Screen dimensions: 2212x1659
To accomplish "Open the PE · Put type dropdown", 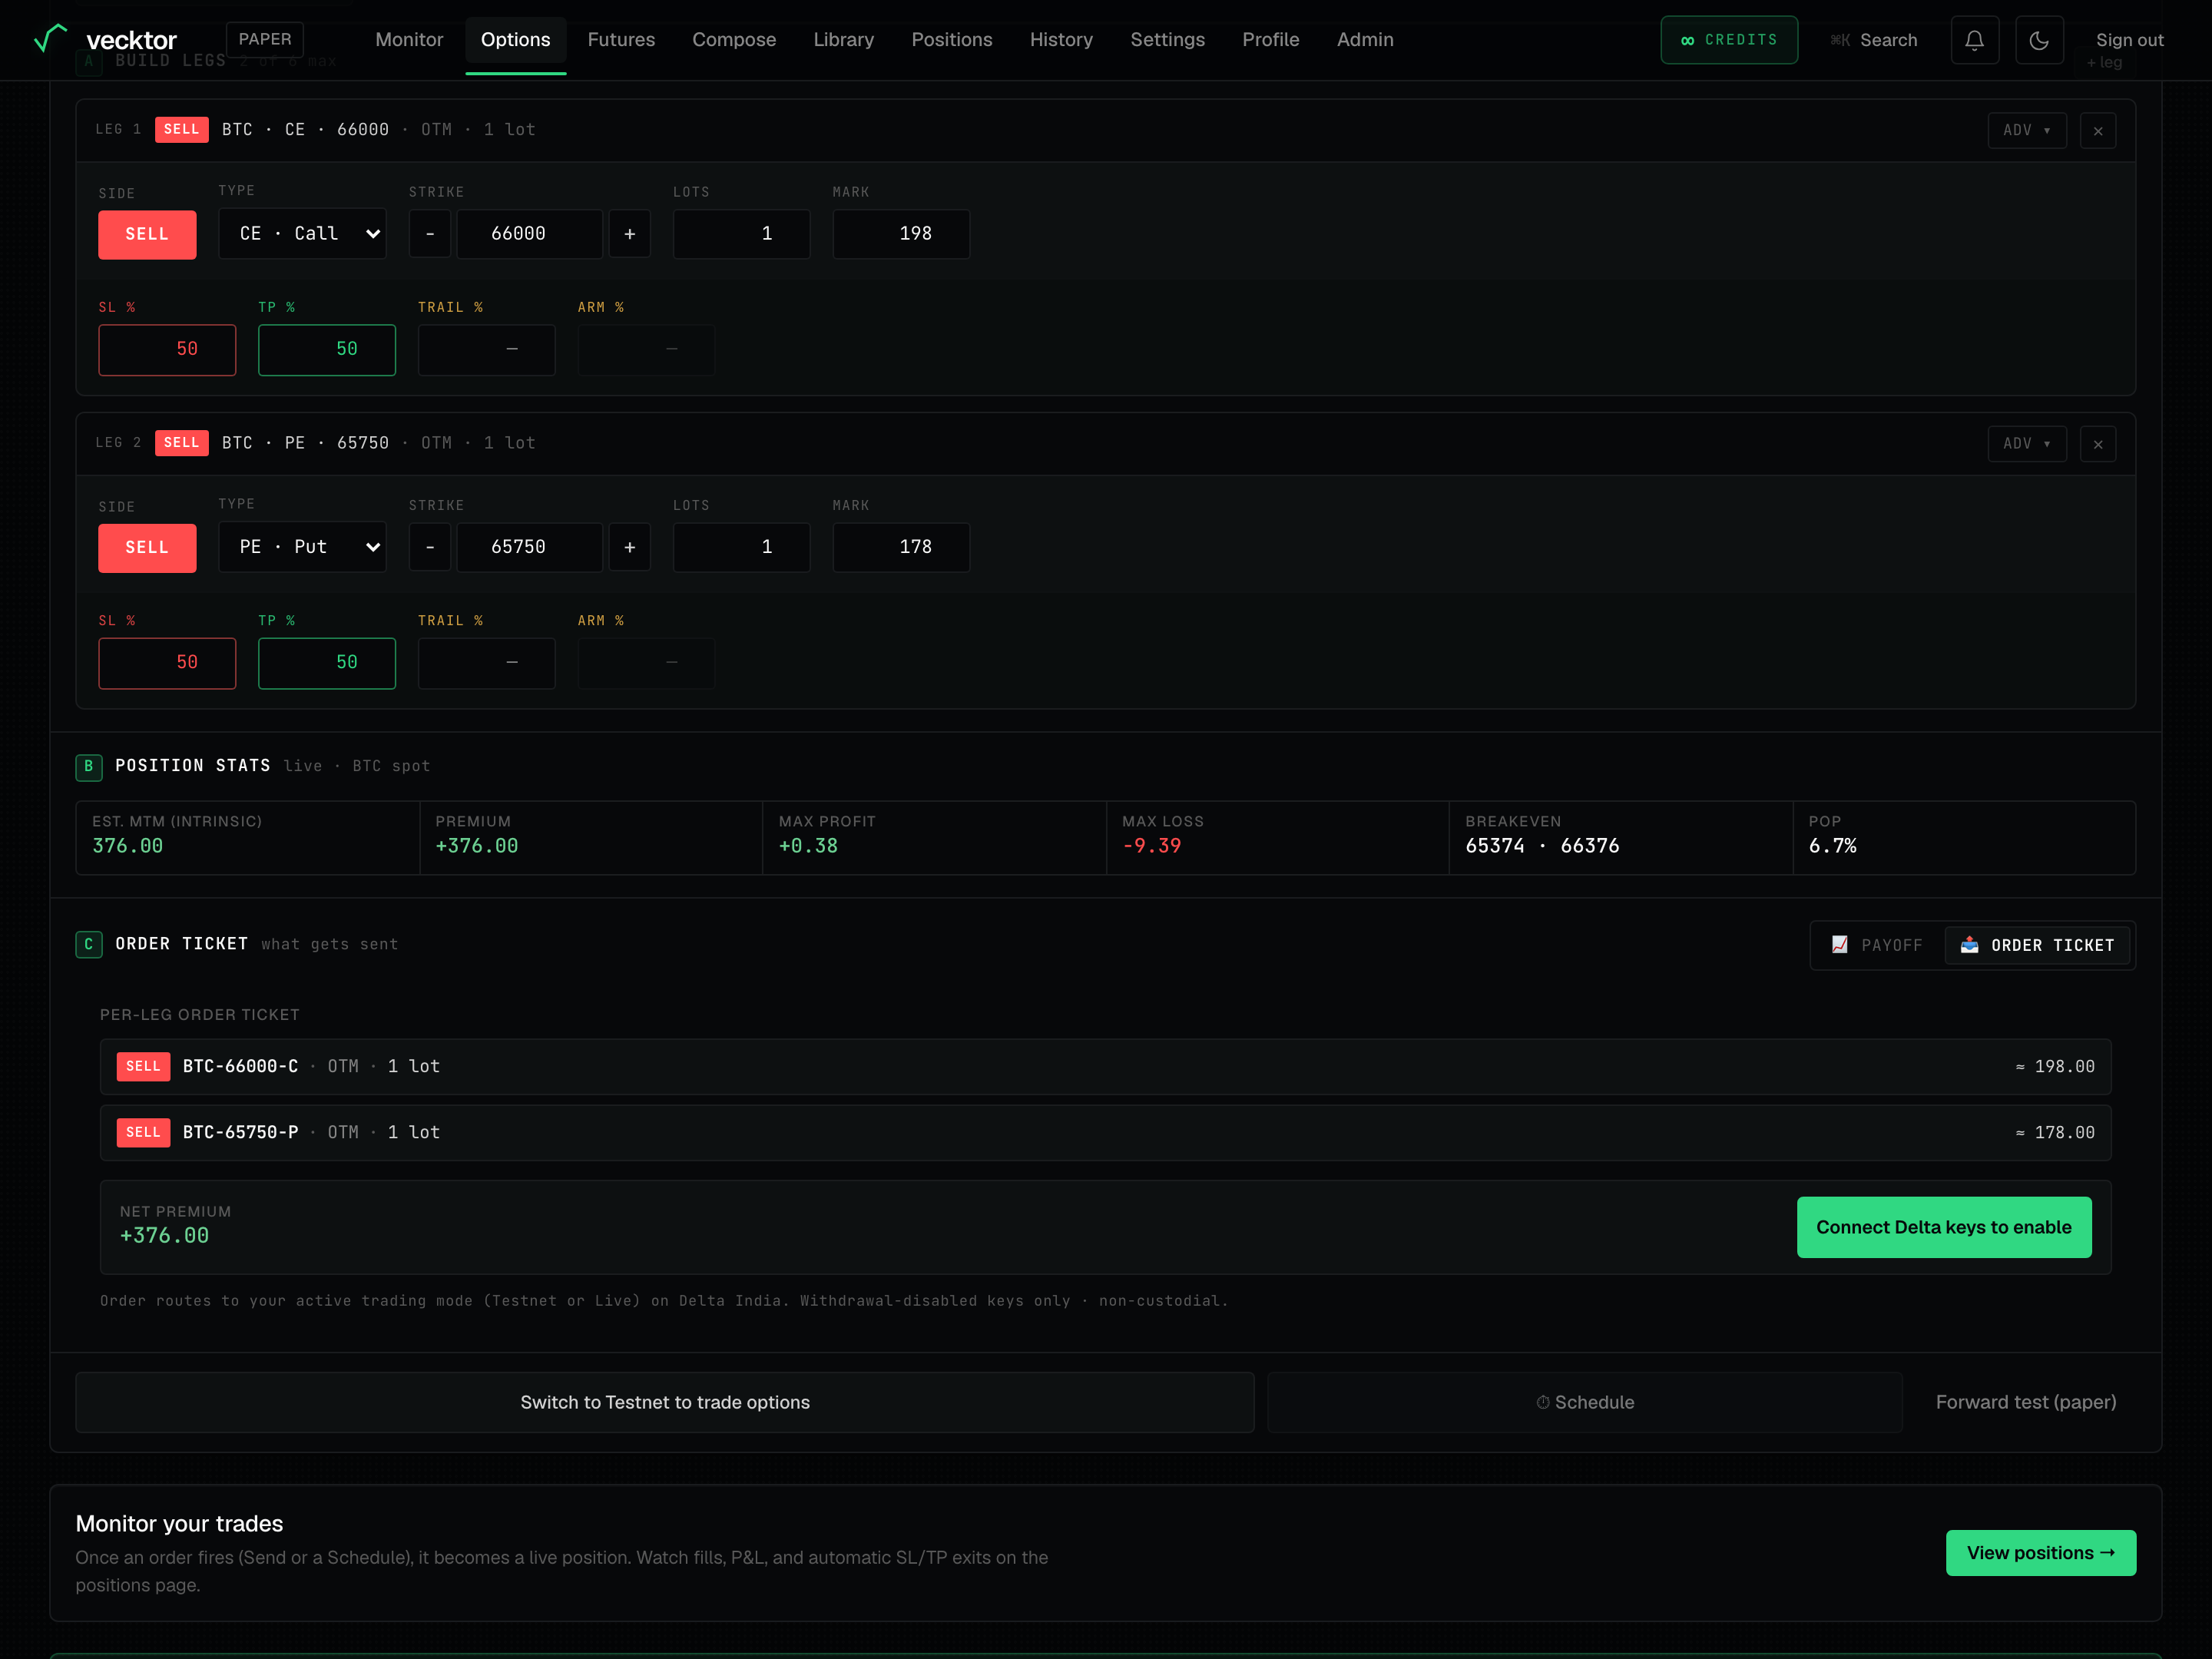I will (302, 548).
